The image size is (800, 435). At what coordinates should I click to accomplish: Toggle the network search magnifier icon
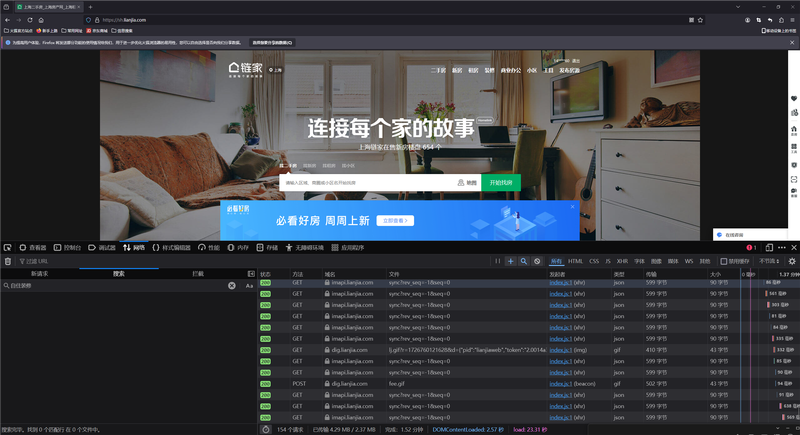click(x=523, y=261)
